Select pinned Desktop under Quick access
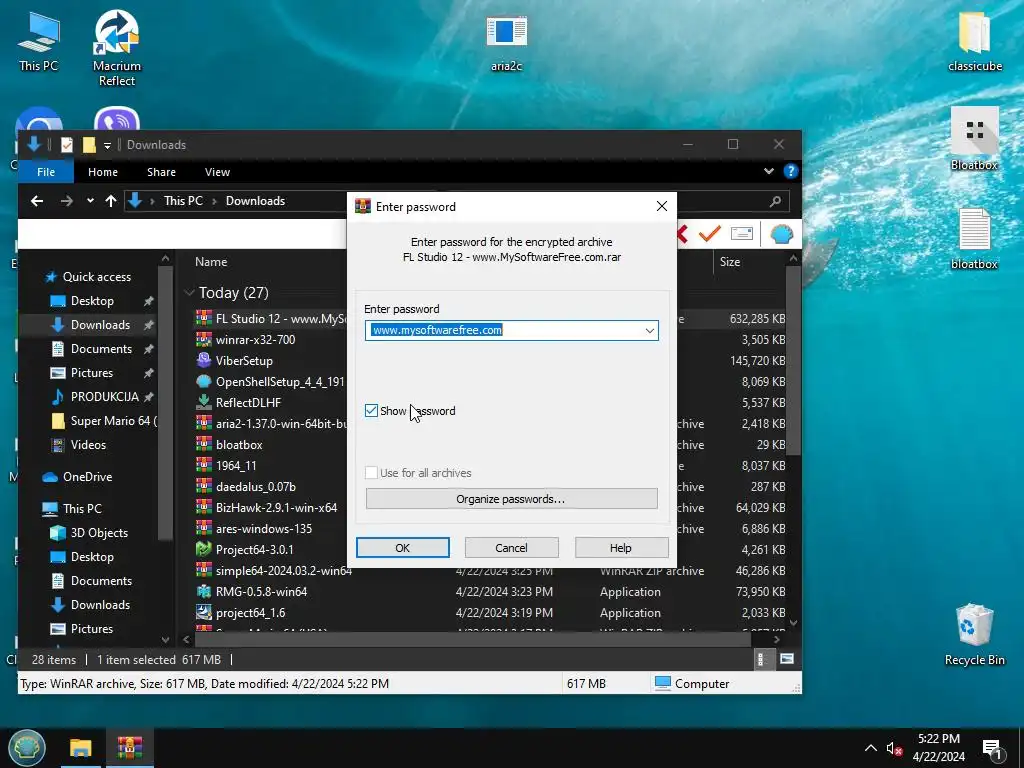 (92, 301)
